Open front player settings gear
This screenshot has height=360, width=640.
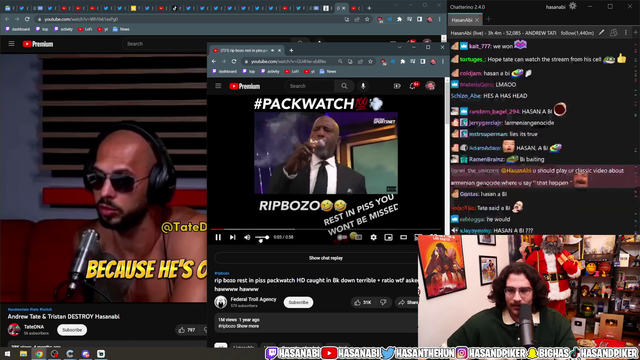373,237
